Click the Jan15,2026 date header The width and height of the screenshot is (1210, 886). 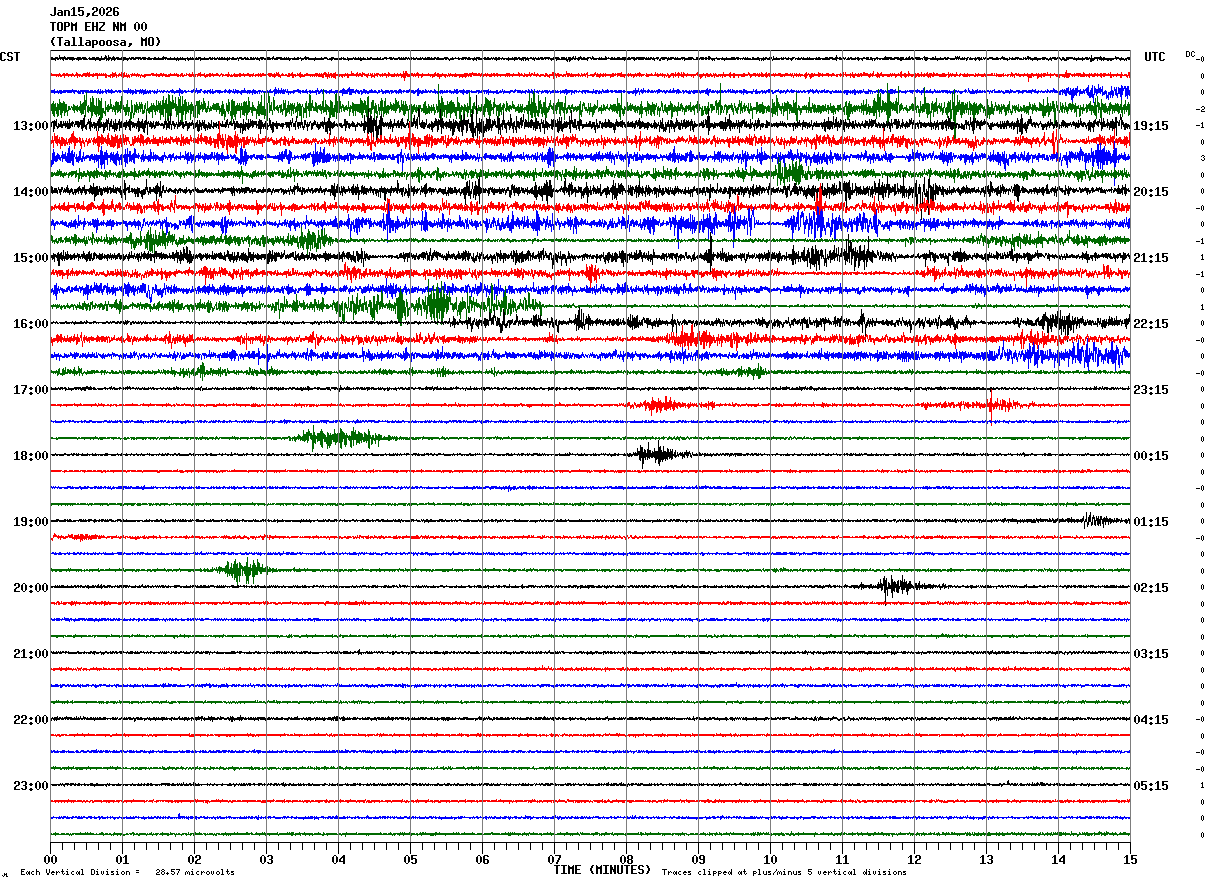(84, 12)
